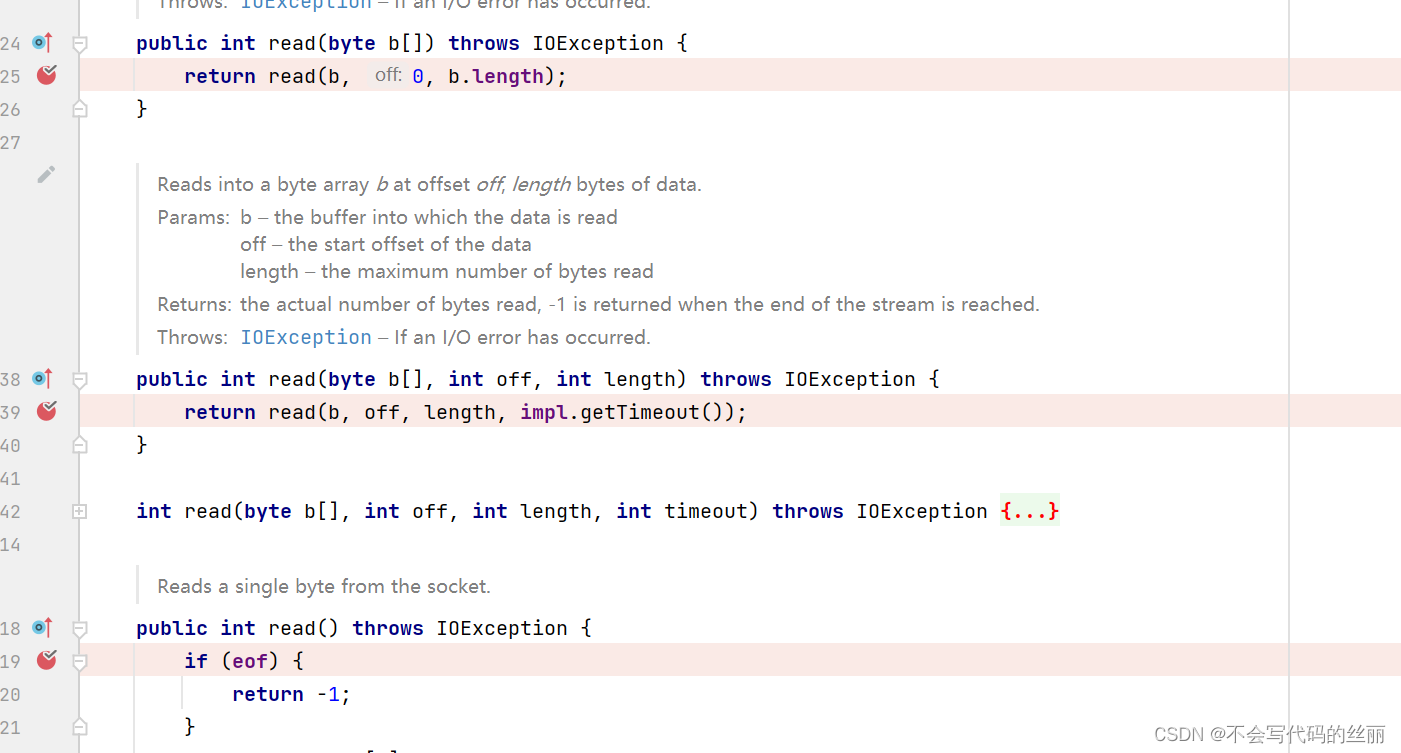Expand the folded read with timeout method
This screenshot has height=753, width=1401.
click(80, 511)
